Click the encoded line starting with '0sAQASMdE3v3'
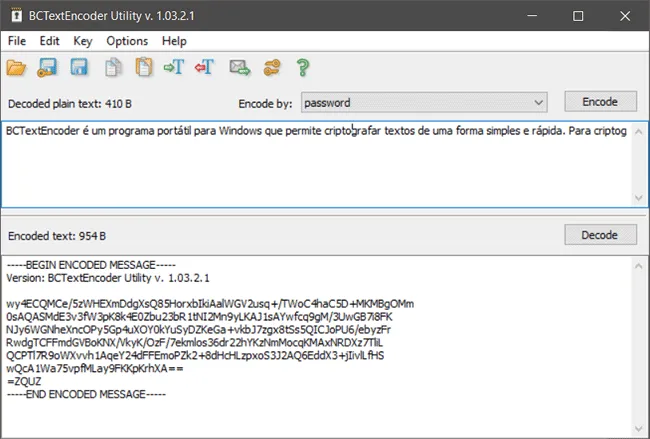Viewport: 650px width, 439px height. pos(199,317)
